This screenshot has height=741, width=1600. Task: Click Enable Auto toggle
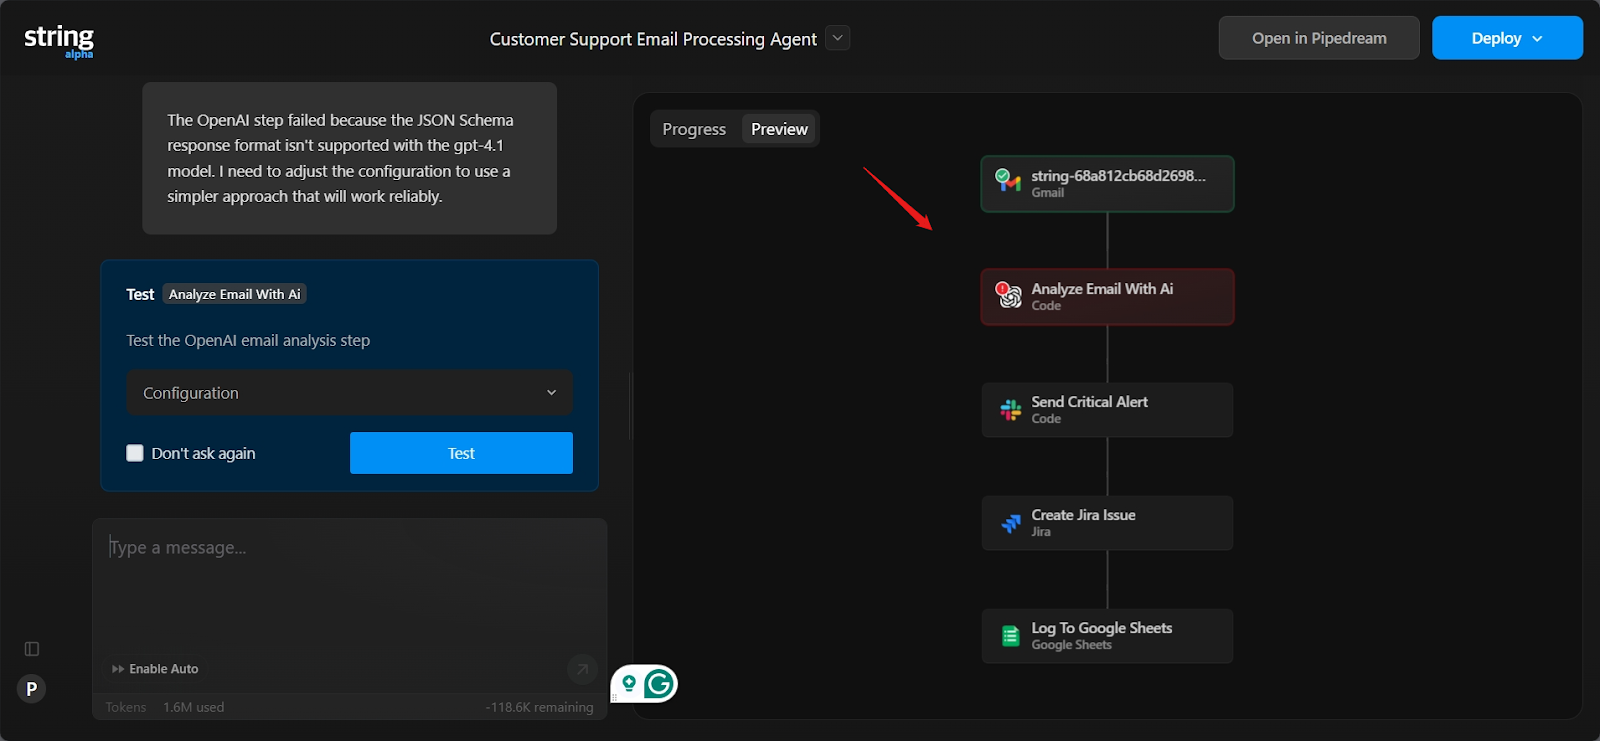click(155, 669)
